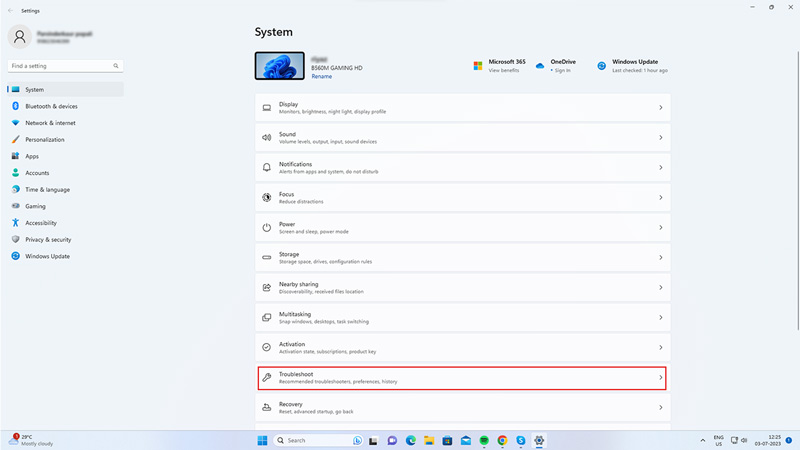Screen dimensions: 800x450
Task: Click the Troubleshoot wrench icon
Action: tap(267, 378)
